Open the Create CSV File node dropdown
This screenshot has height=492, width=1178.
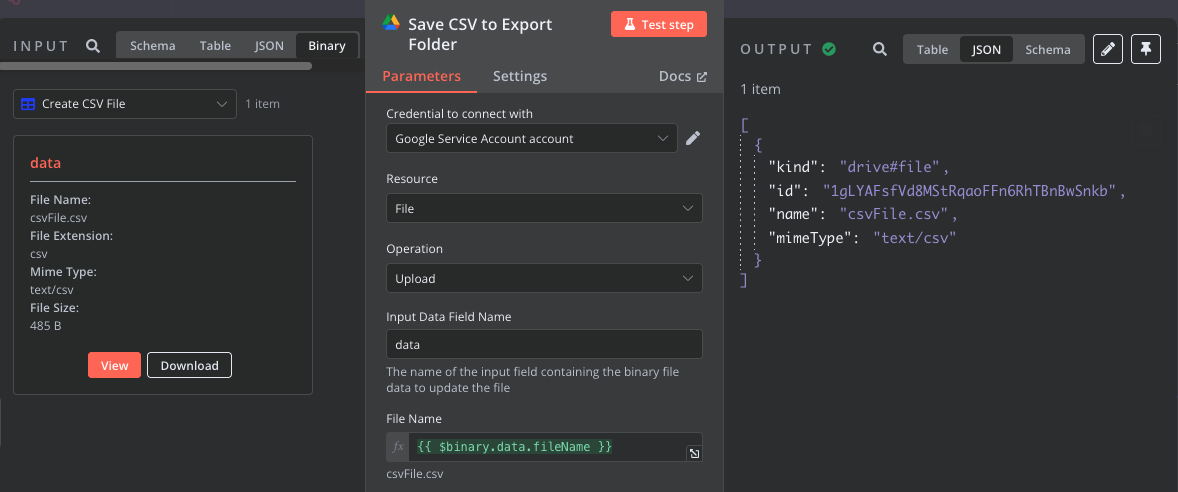[x=125, y=104]
